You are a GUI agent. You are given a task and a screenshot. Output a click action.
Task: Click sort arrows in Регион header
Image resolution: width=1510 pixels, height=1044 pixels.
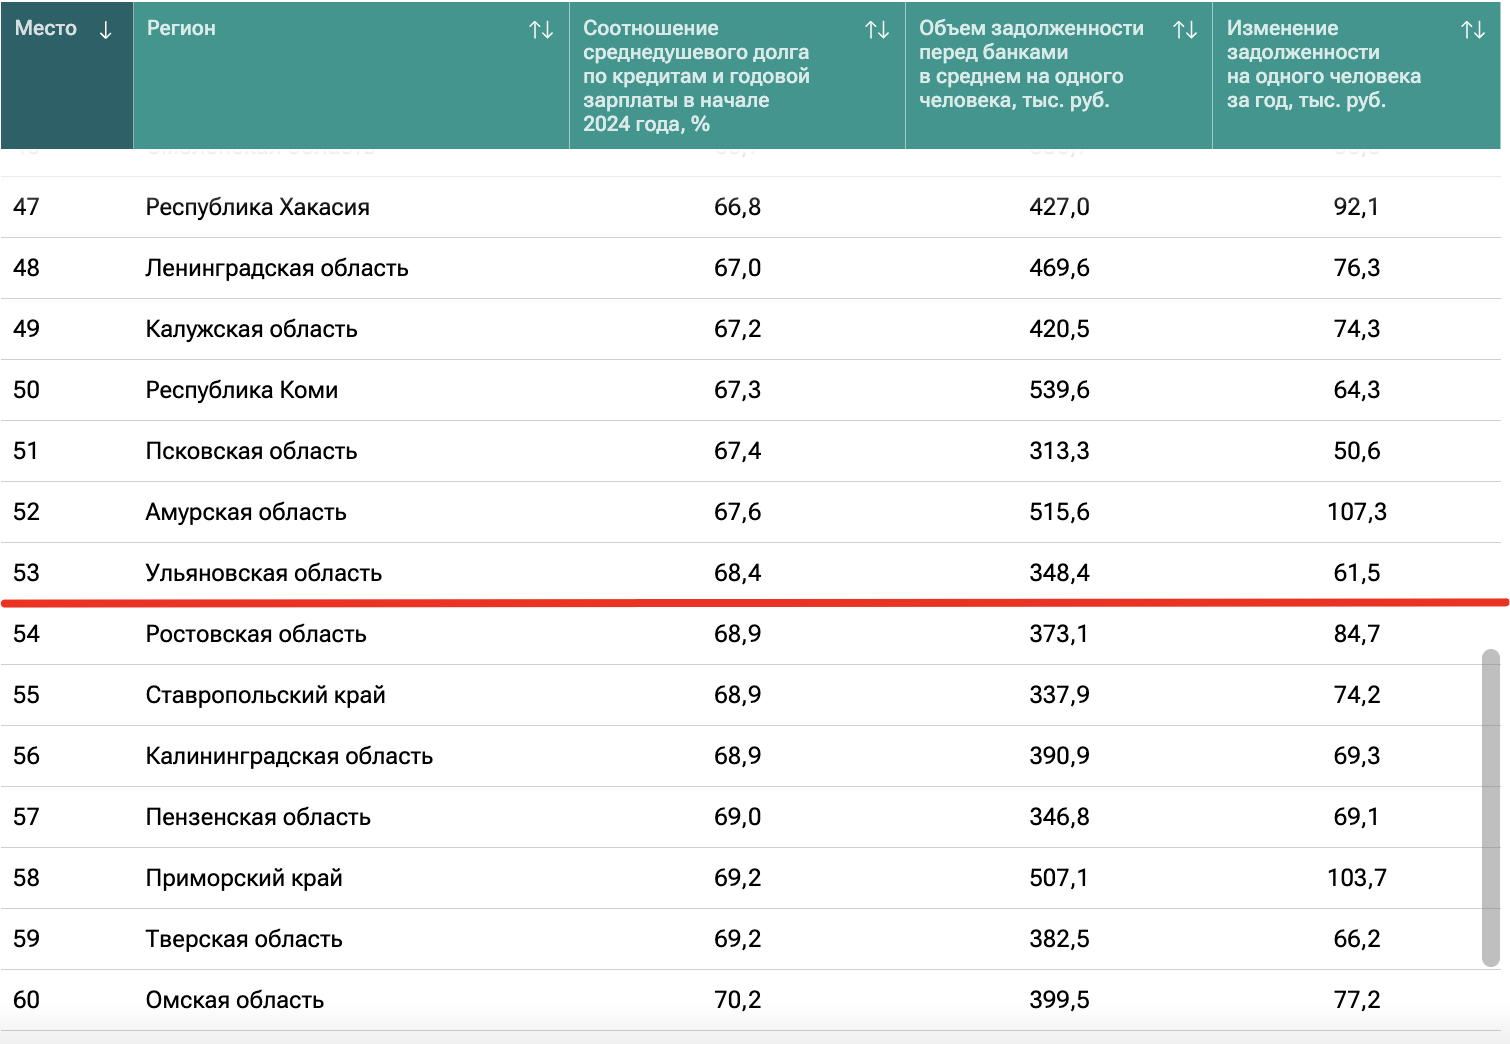click(541, 30)
